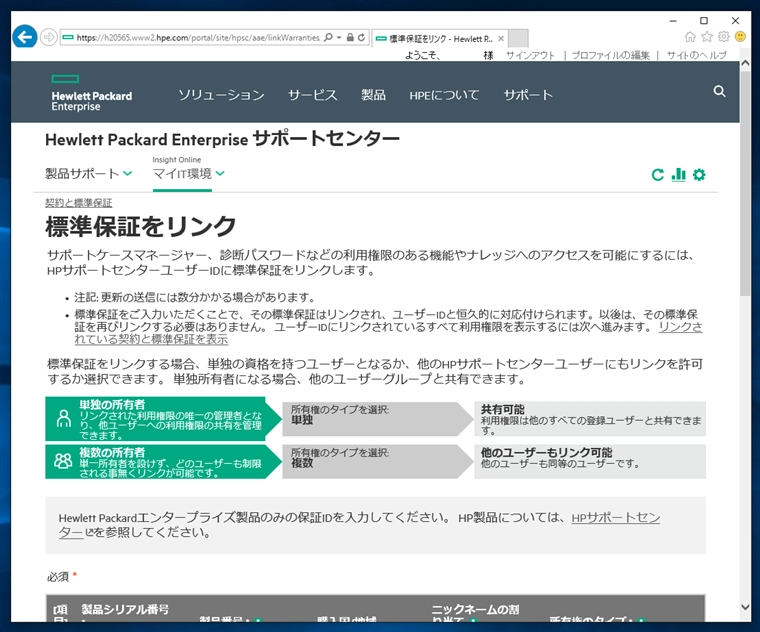Viewport: 760px width, 632px height.
Task: Expand the 製品サポート dropdown
Action: pos(89,174)
